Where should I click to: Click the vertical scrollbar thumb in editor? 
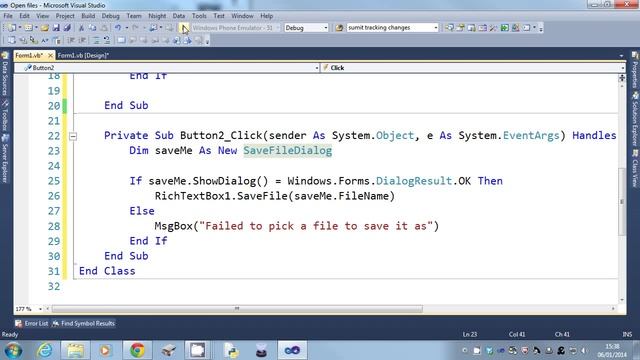[622, 202]
